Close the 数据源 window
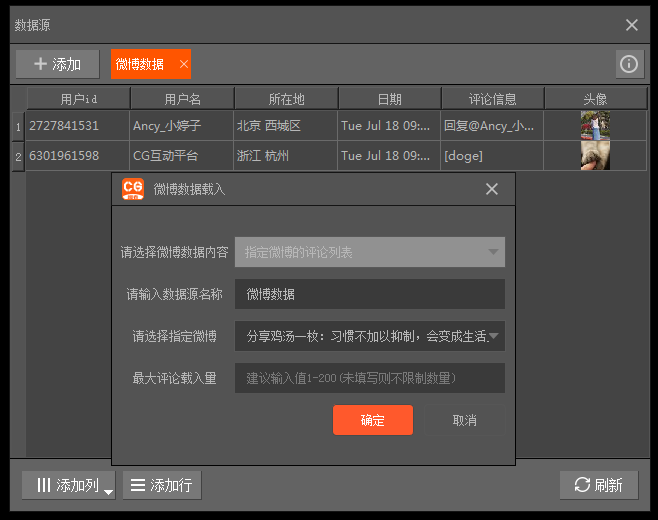The width and height of the screenshot is (658, 520). pyautogui.click(x=632, y=25)
